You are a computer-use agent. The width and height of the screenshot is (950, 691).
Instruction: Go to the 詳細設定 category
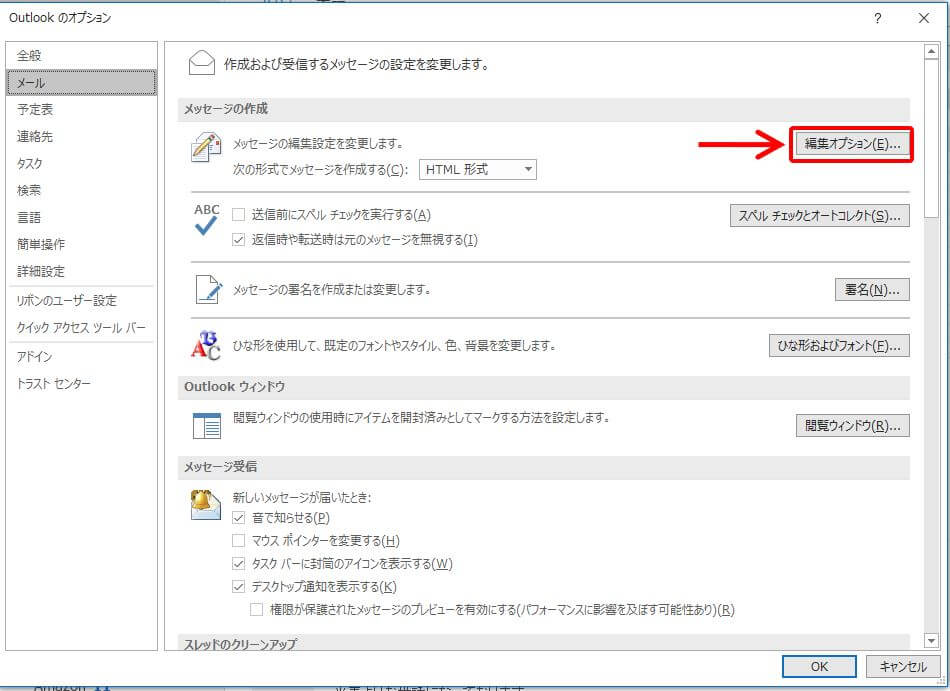pos(81,271)
